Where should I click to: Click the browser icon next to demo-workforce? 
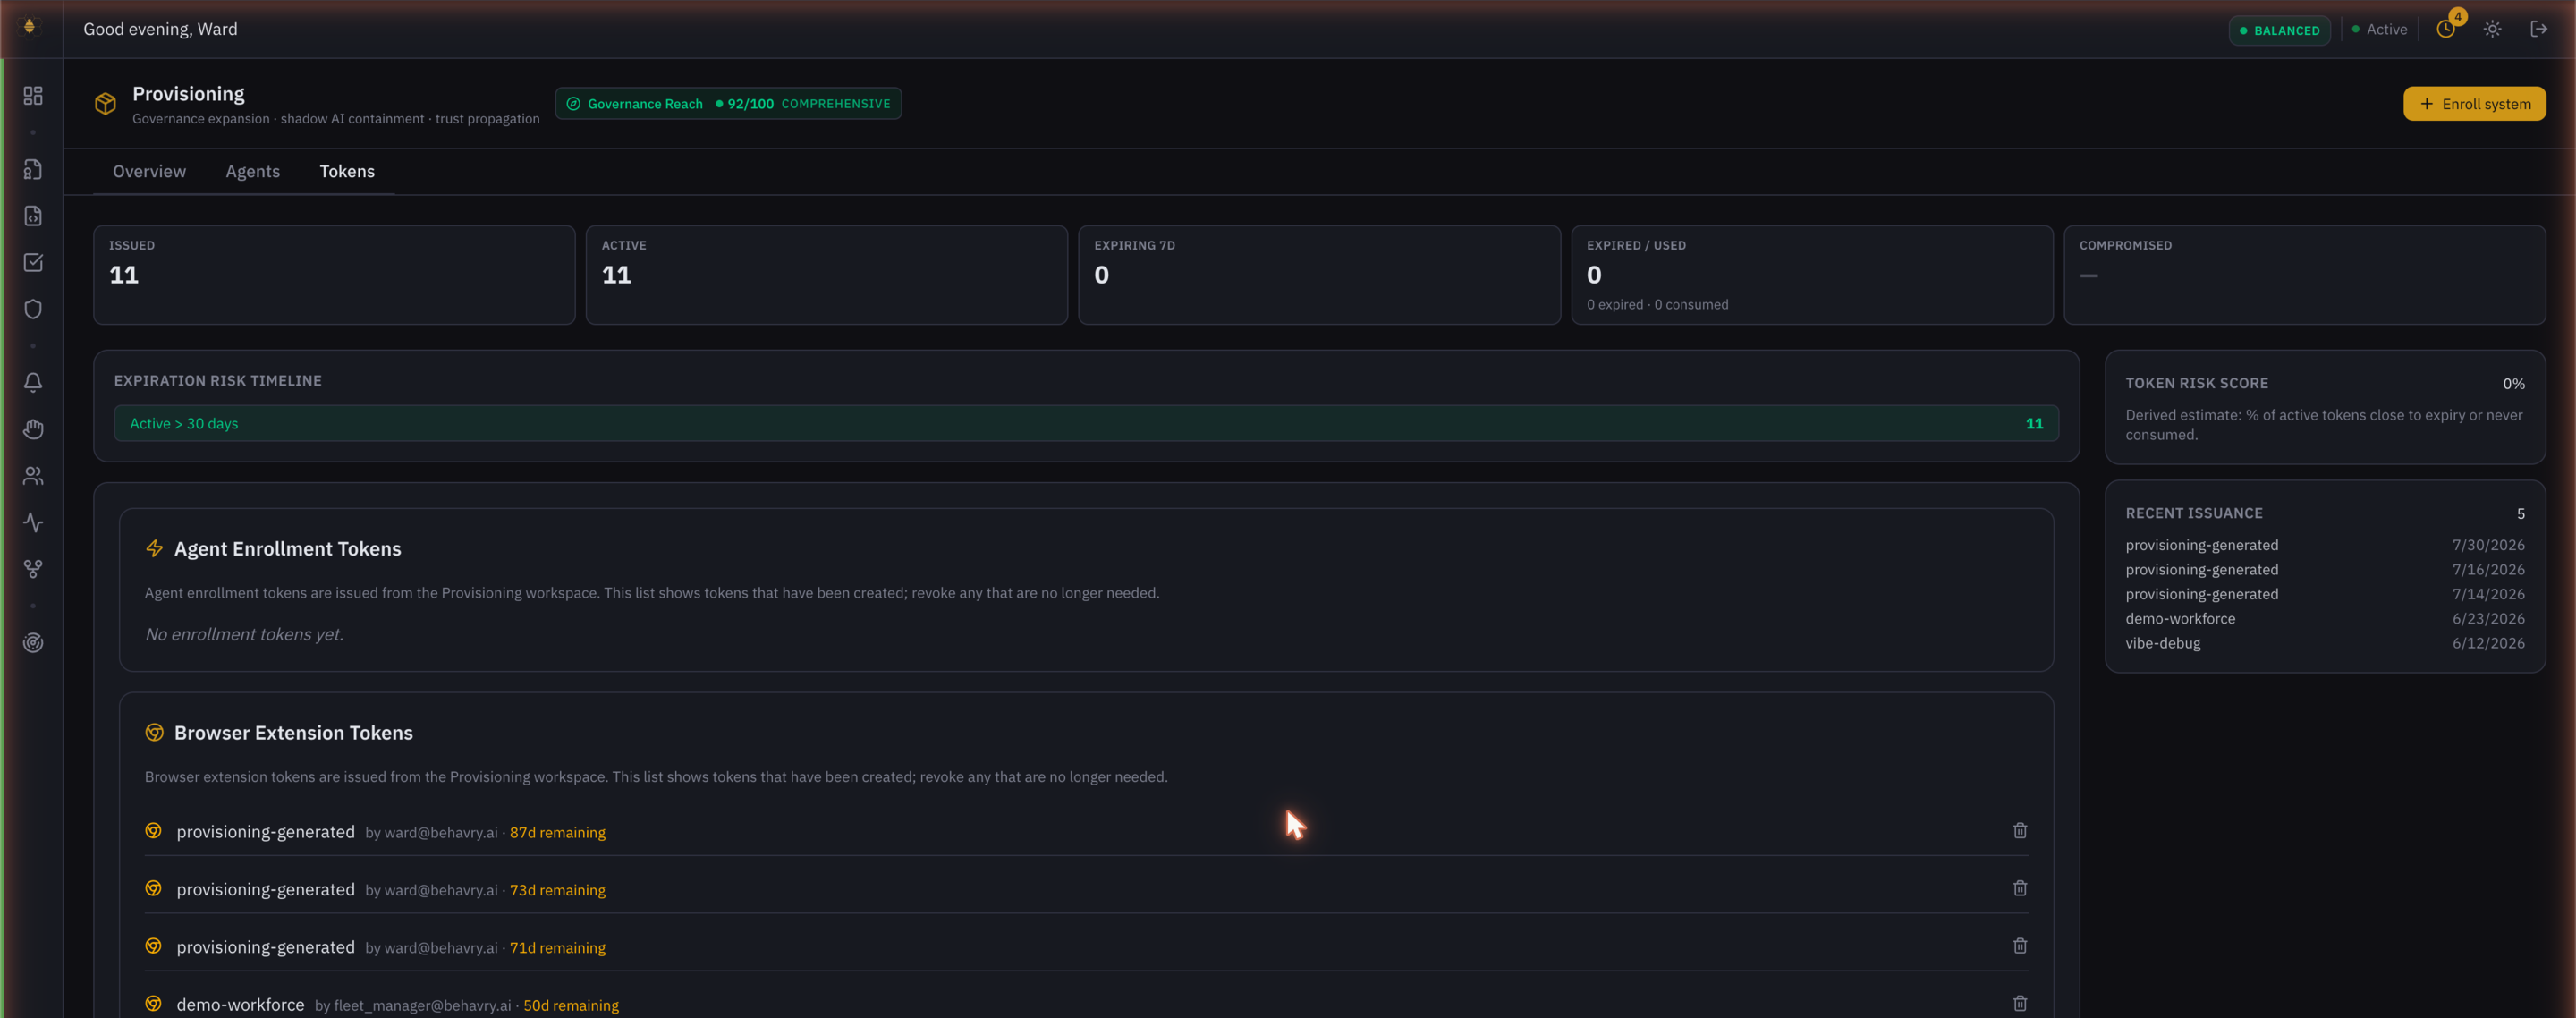coord(153,1004)
